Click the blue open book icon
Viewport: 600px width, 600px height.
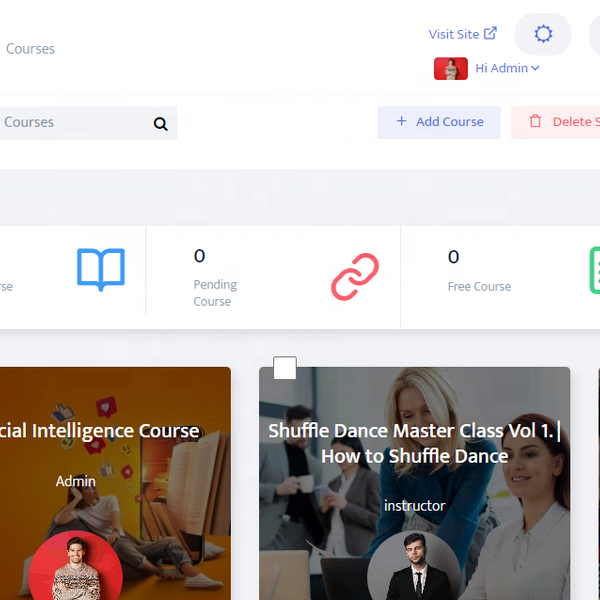(x=101, y=269)
